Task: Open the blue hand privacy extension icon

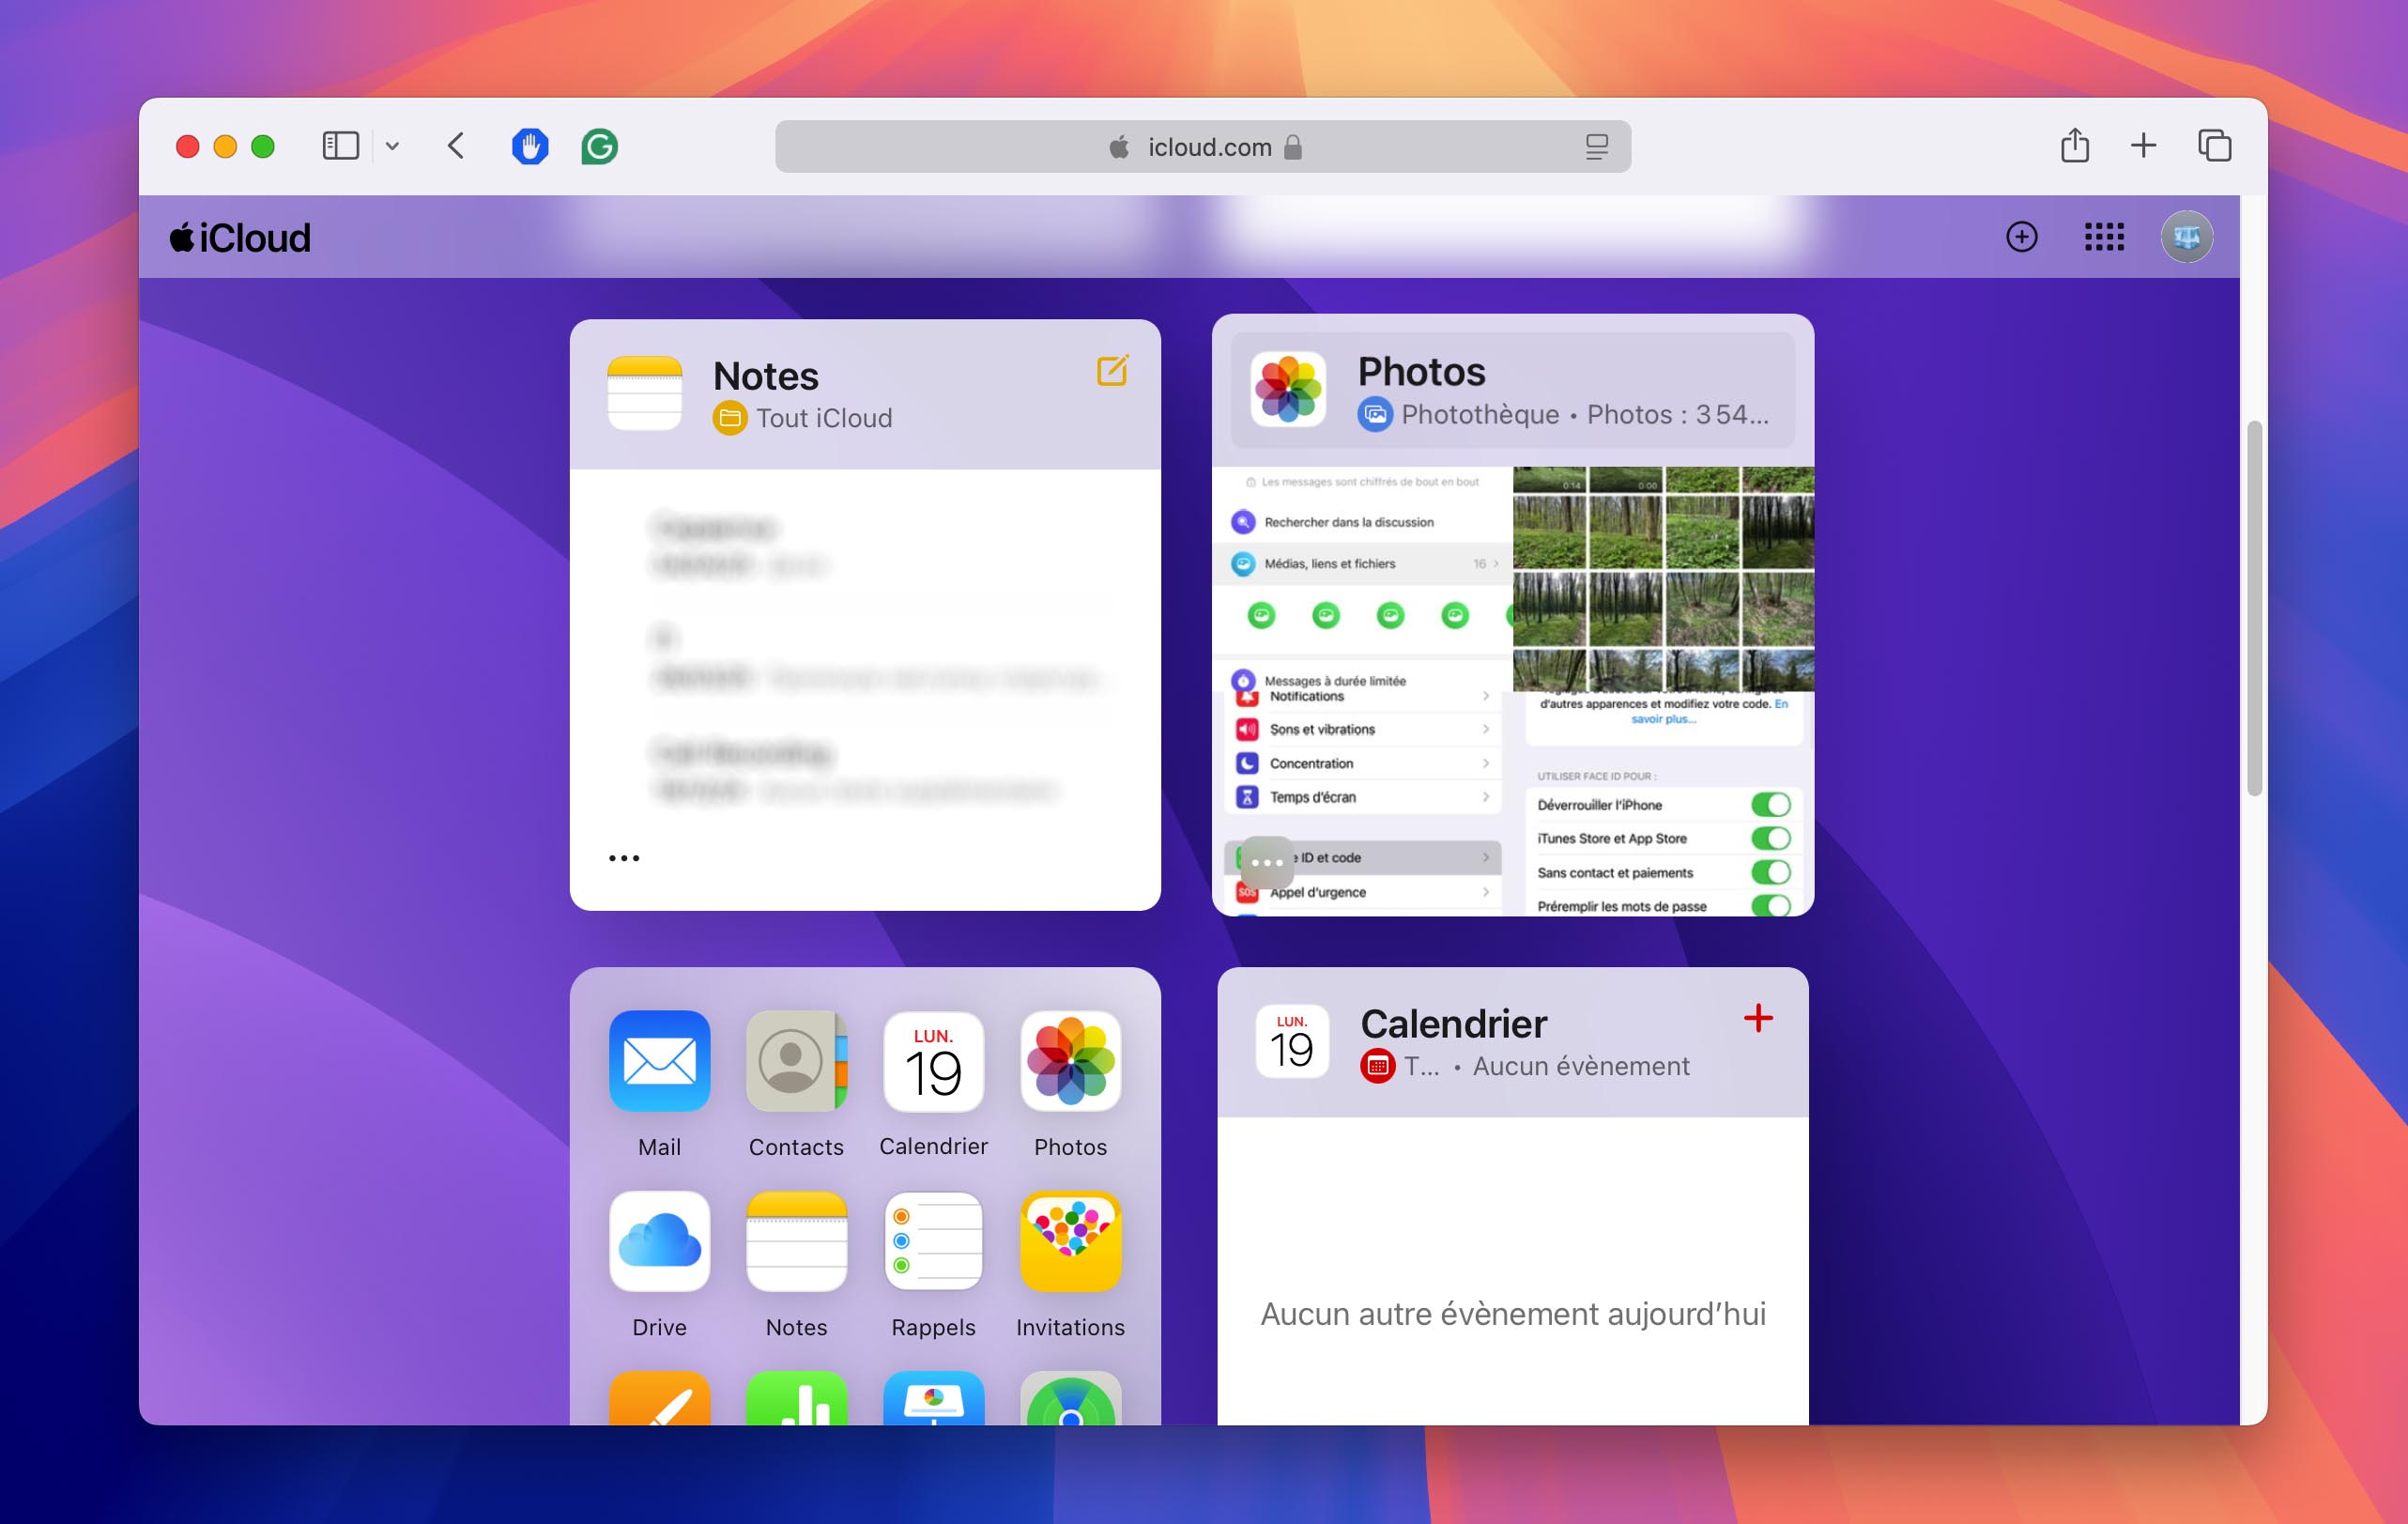Action: point(530,146)
